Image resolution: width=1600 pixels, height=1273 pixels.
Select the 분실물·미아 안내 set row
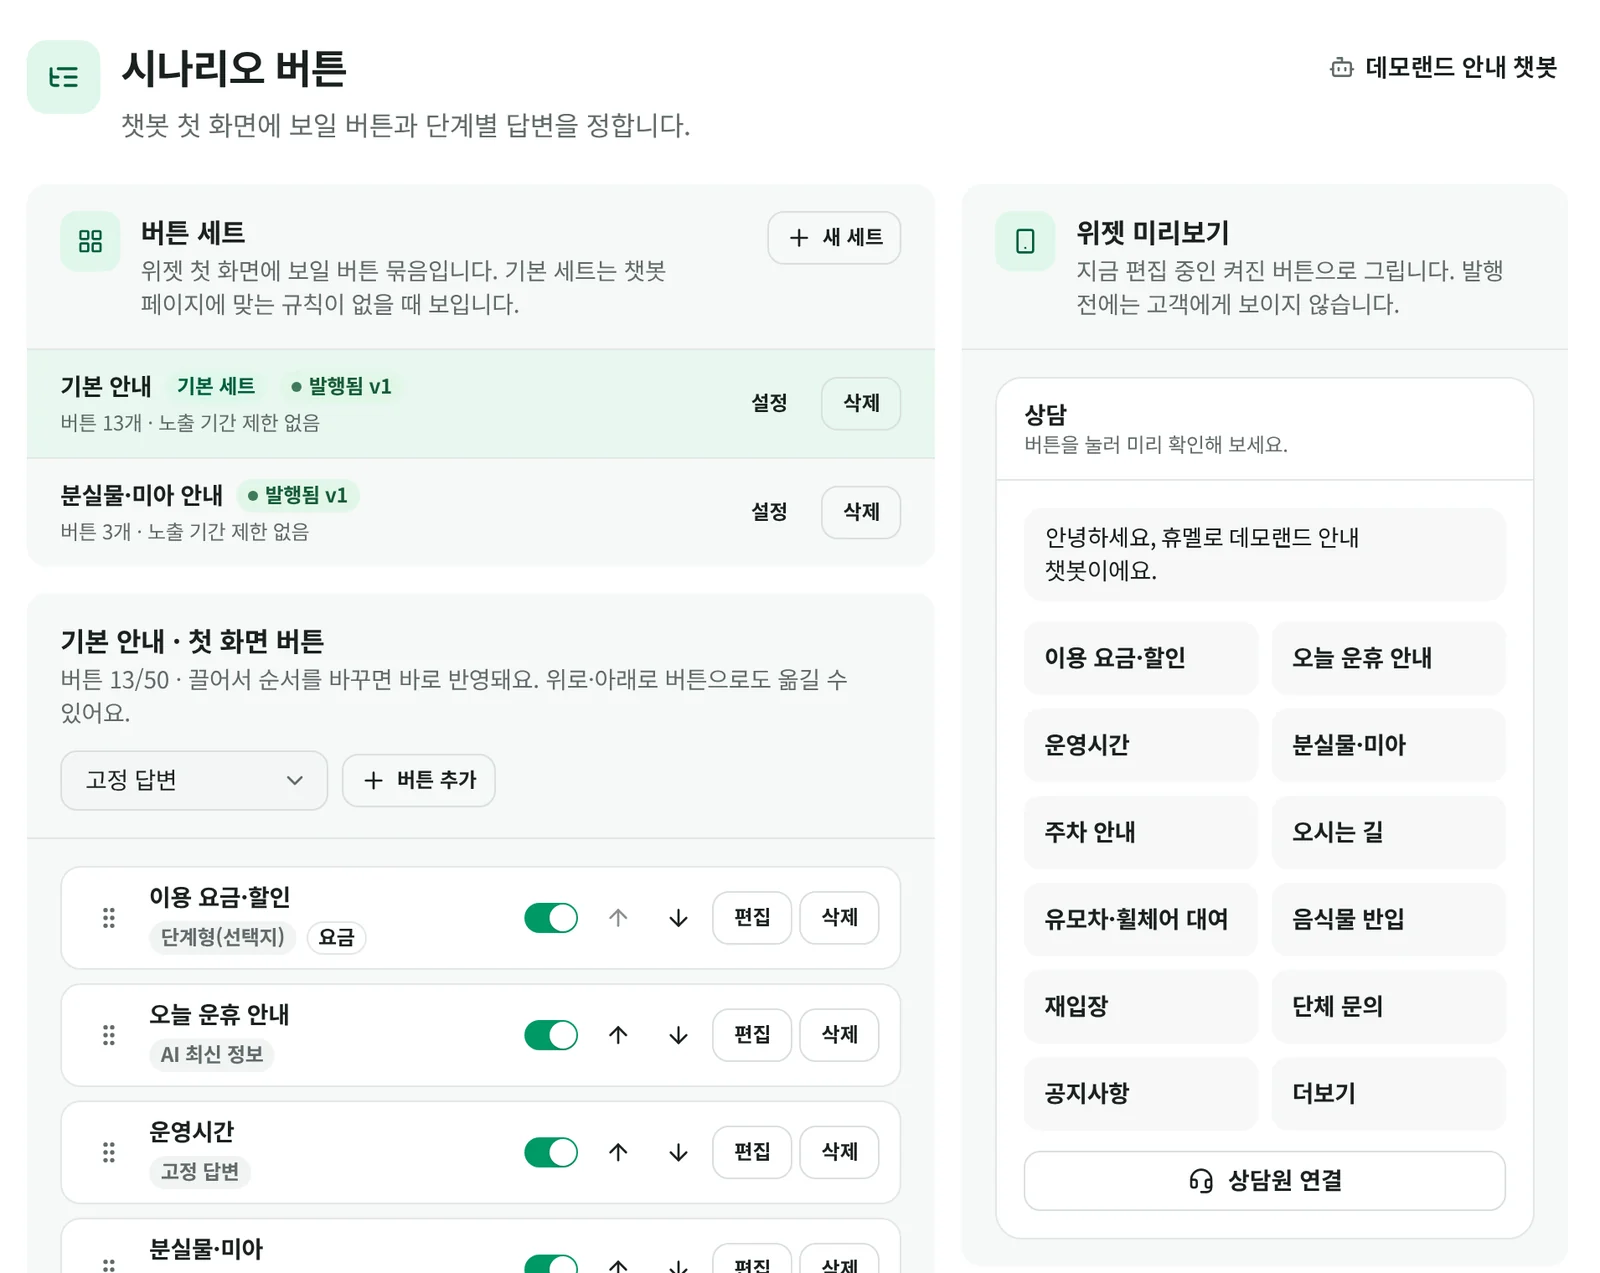tap(481, 512)
